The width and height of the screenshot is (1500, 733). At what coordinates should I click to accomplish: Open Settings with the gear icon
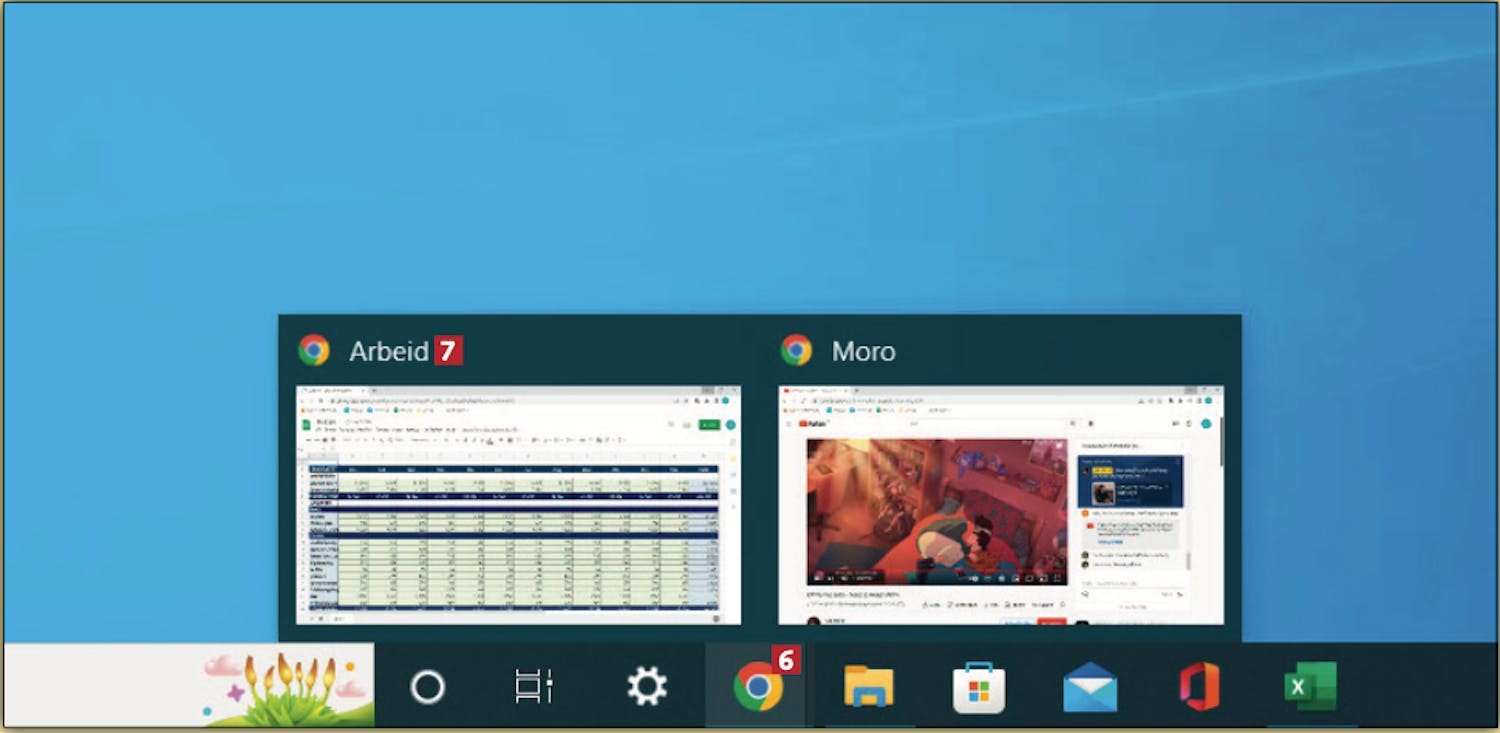pyautogui.click(x=646, y=687)
